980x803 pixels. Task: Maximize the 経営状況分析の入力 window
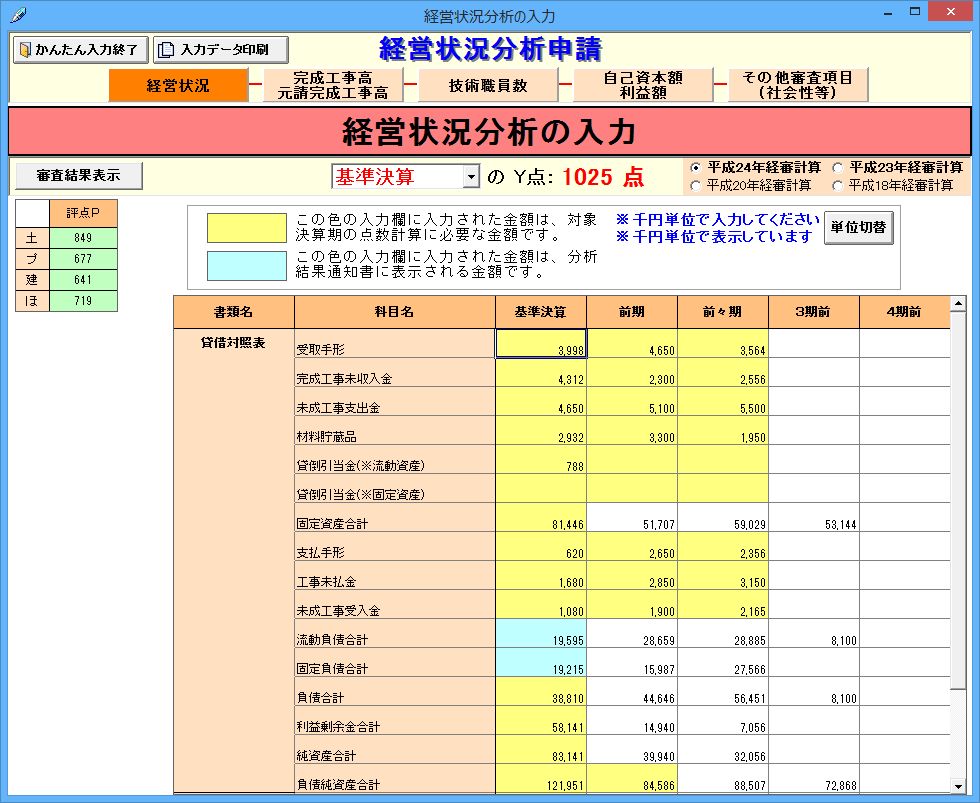915,11
